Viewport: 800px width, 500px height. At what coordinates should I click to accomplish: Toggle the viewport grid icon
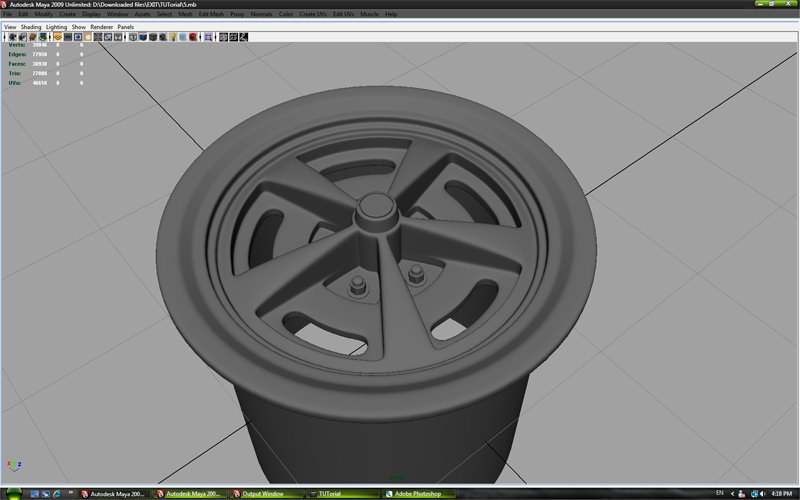click(x=58, y=37)
